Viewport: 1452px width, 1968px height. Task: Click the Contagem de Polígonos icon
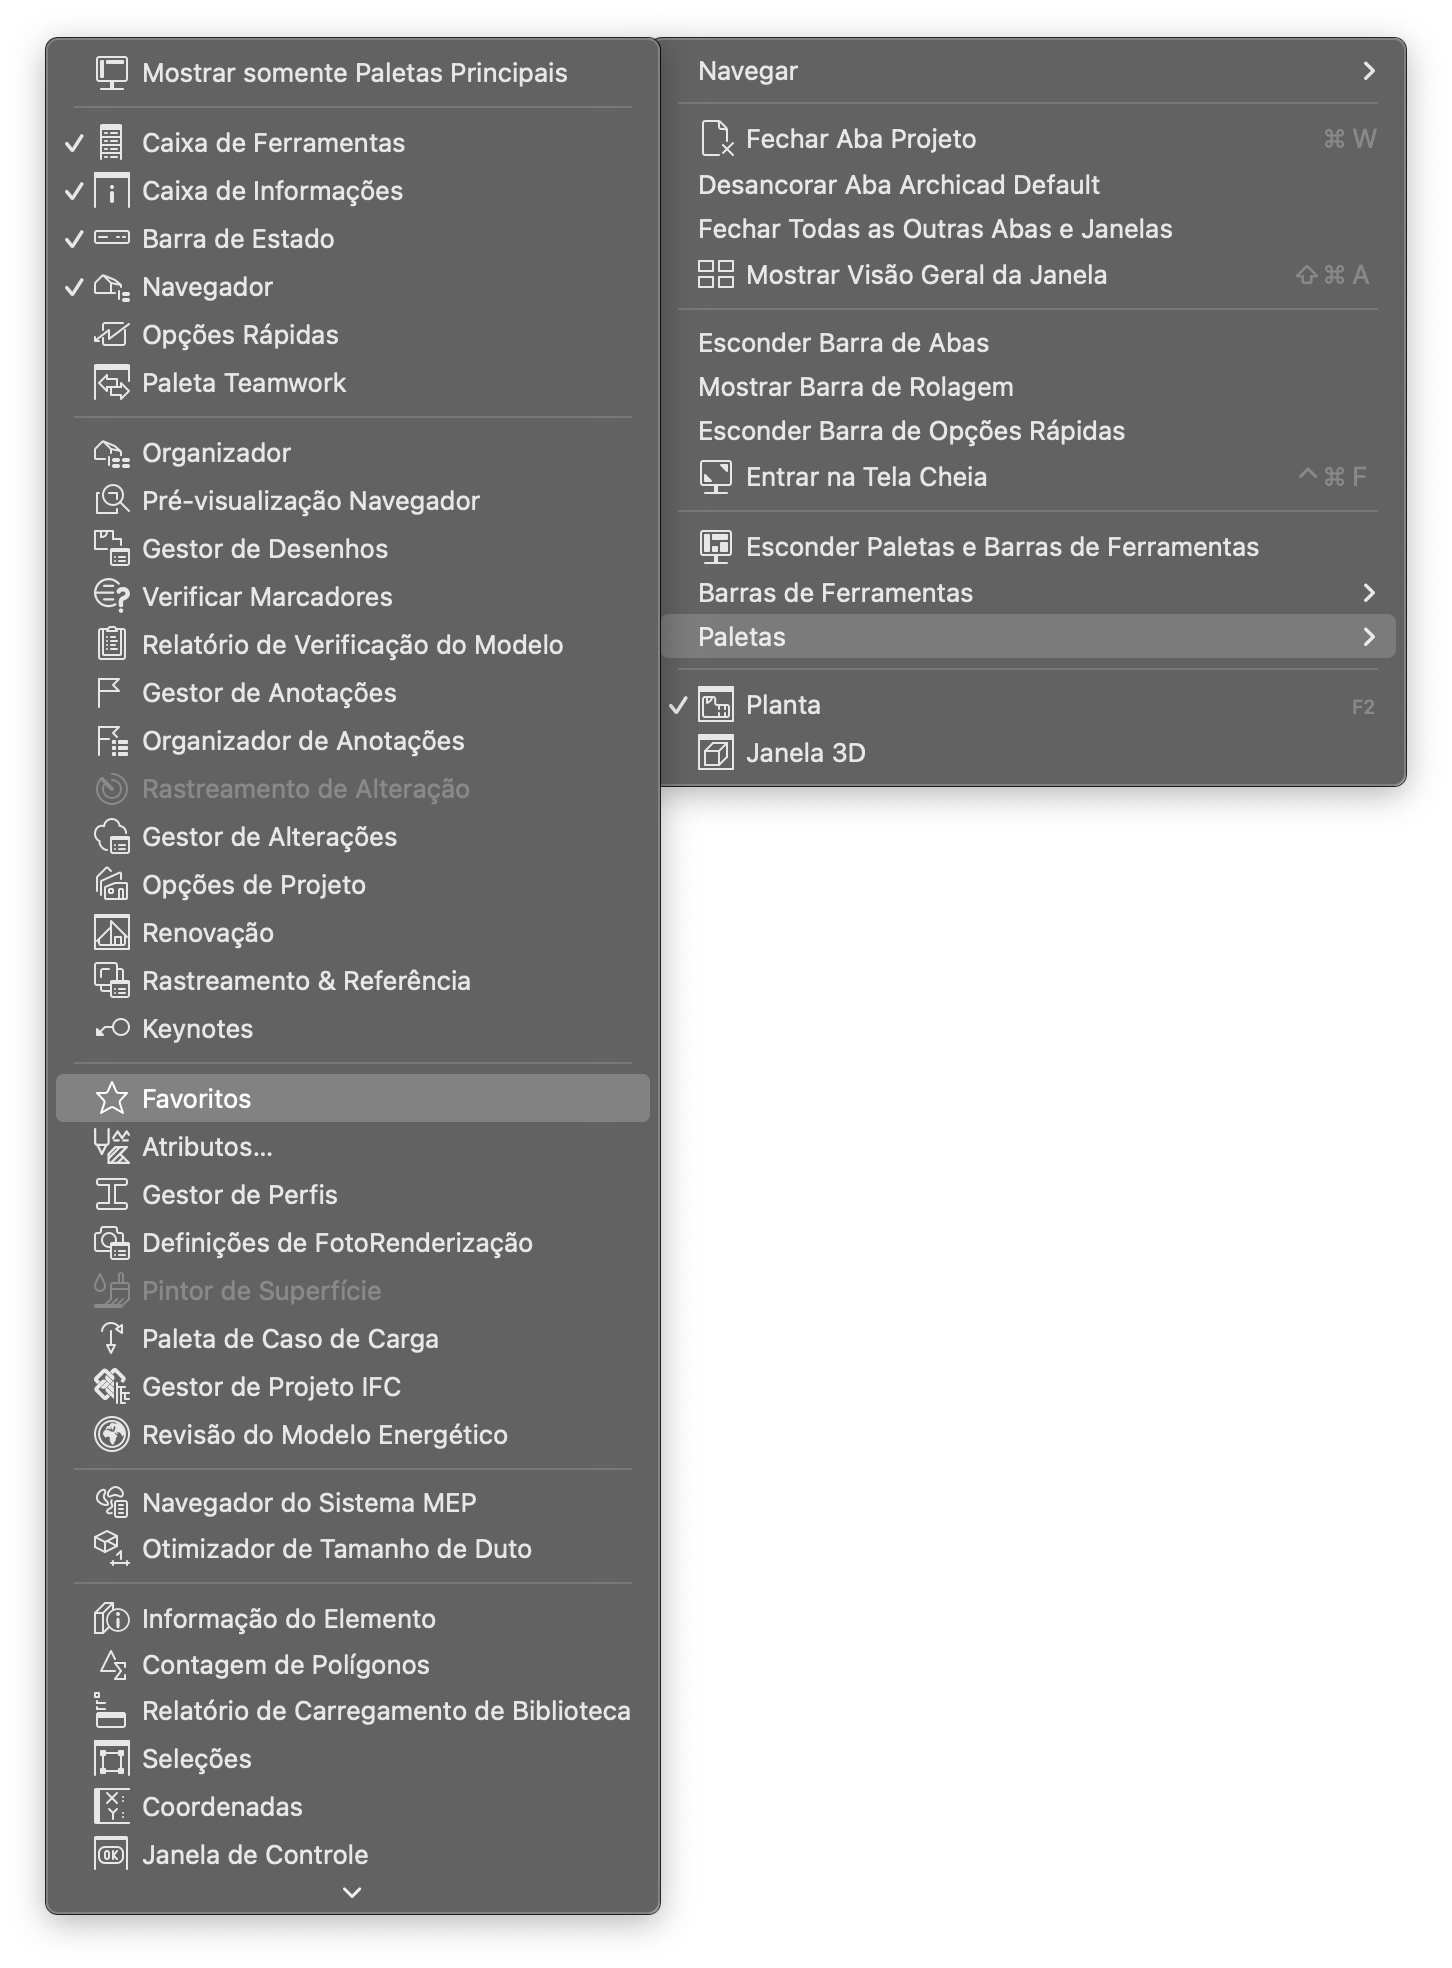click(x=111, y=1664)
